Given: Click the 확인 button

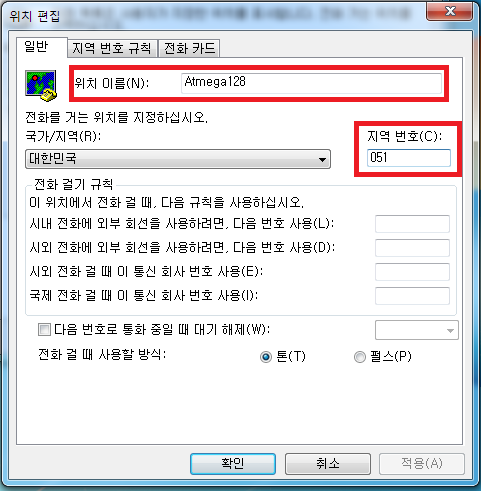Looking at the screenshot, I should 233,463.
